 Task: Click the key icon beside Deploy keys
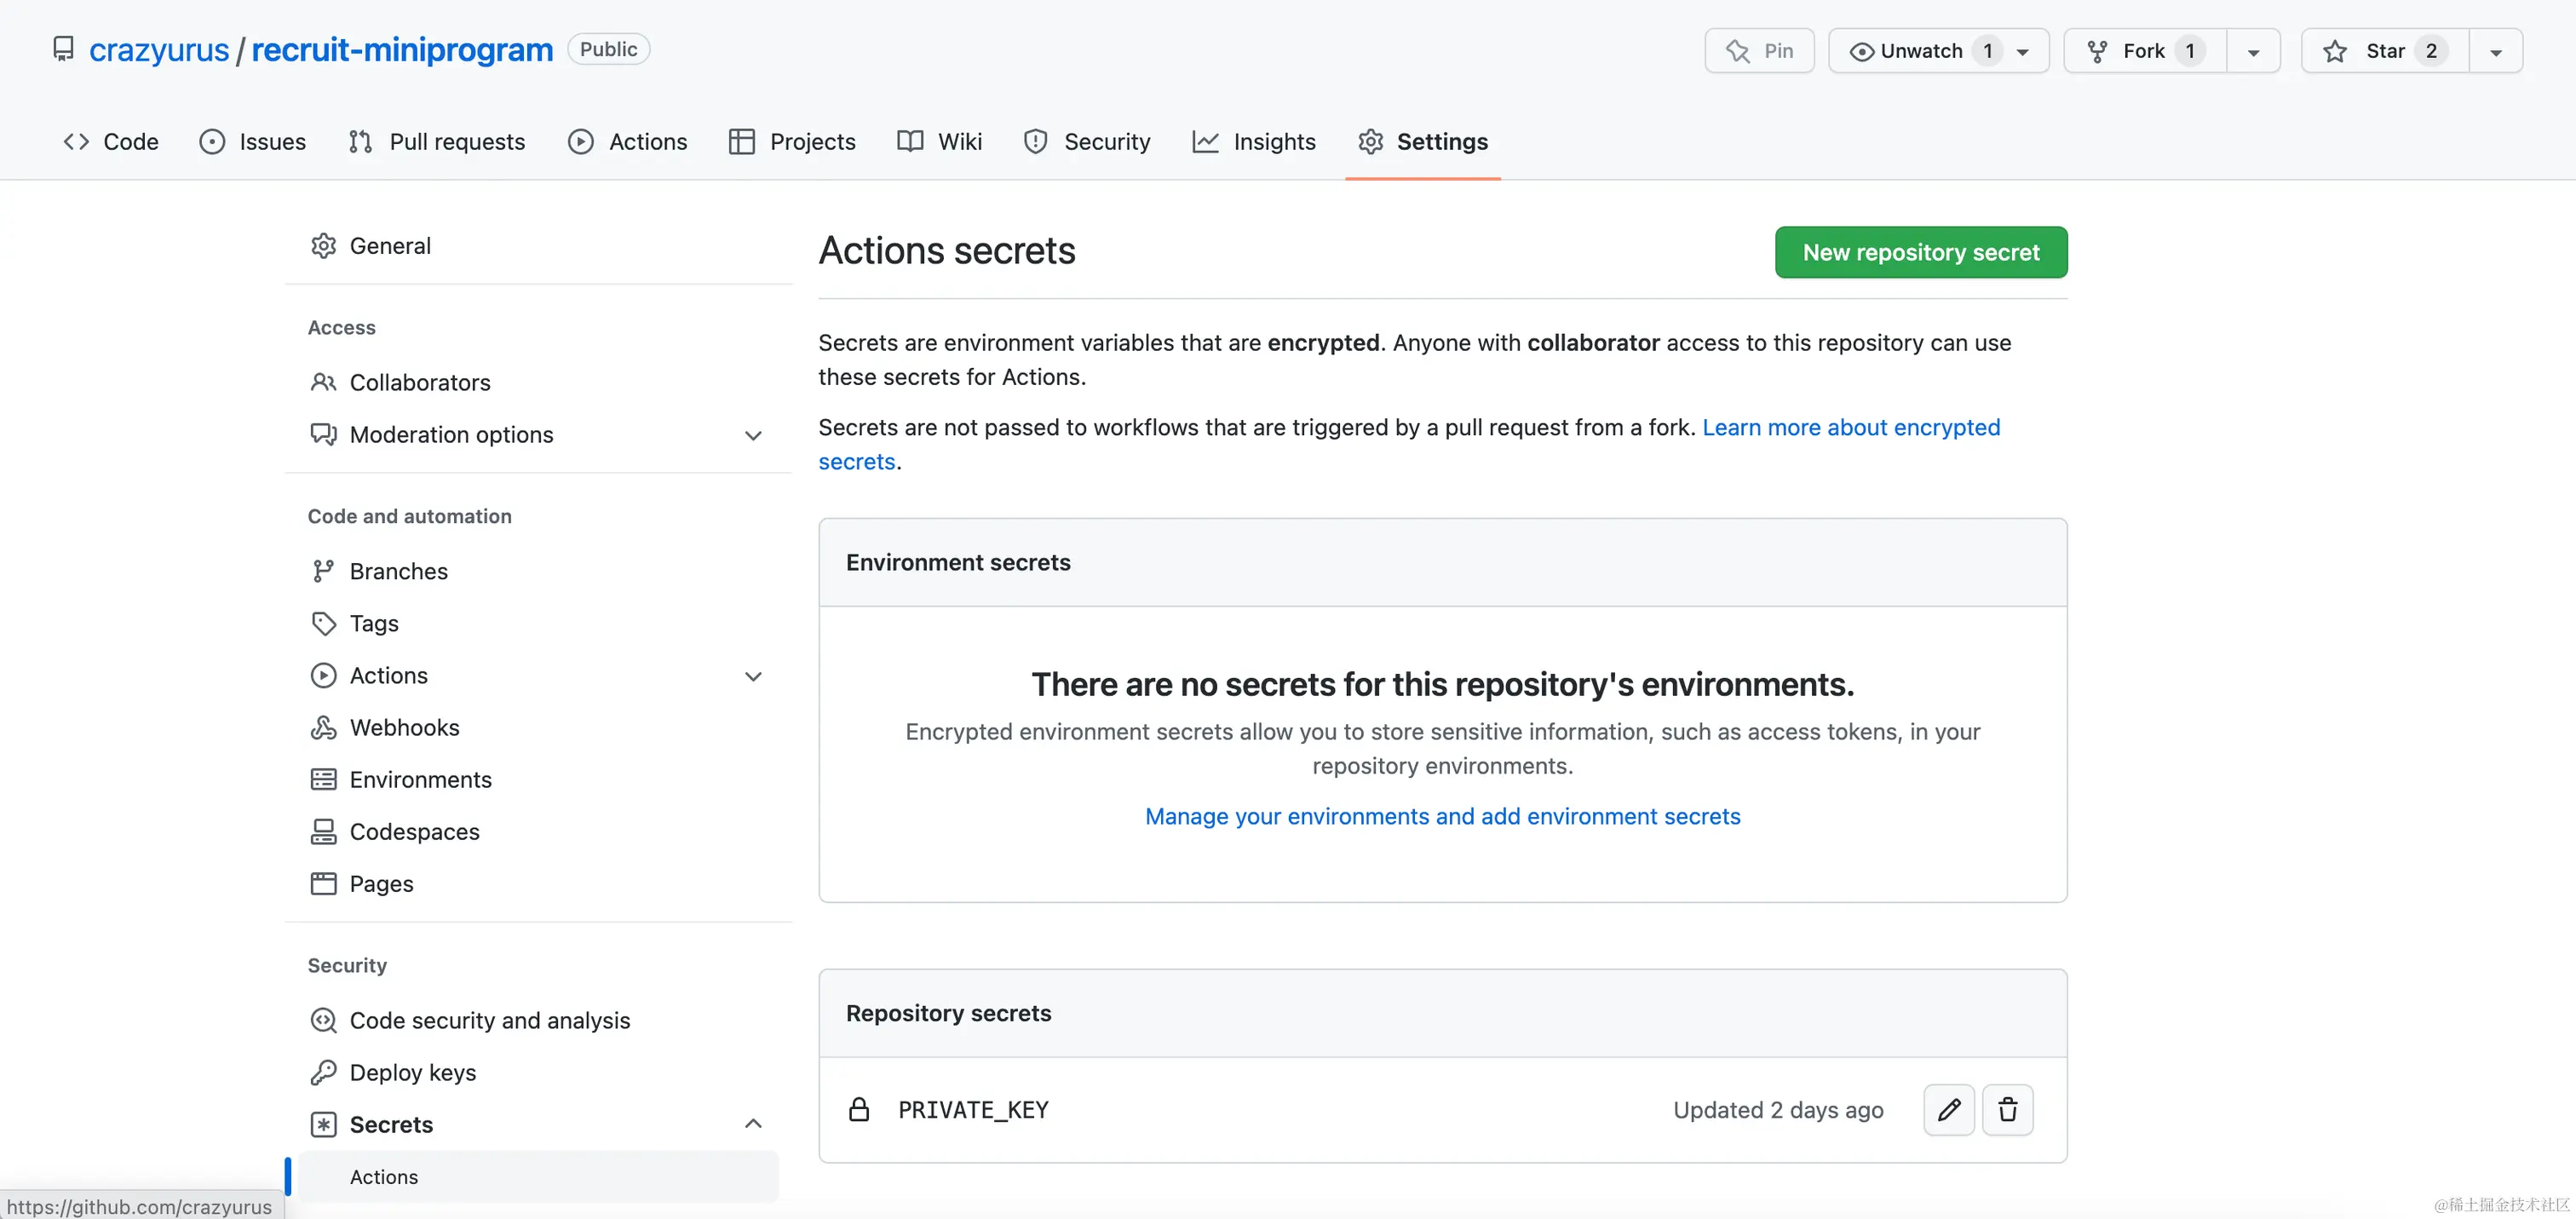(x=323, y=1072)
